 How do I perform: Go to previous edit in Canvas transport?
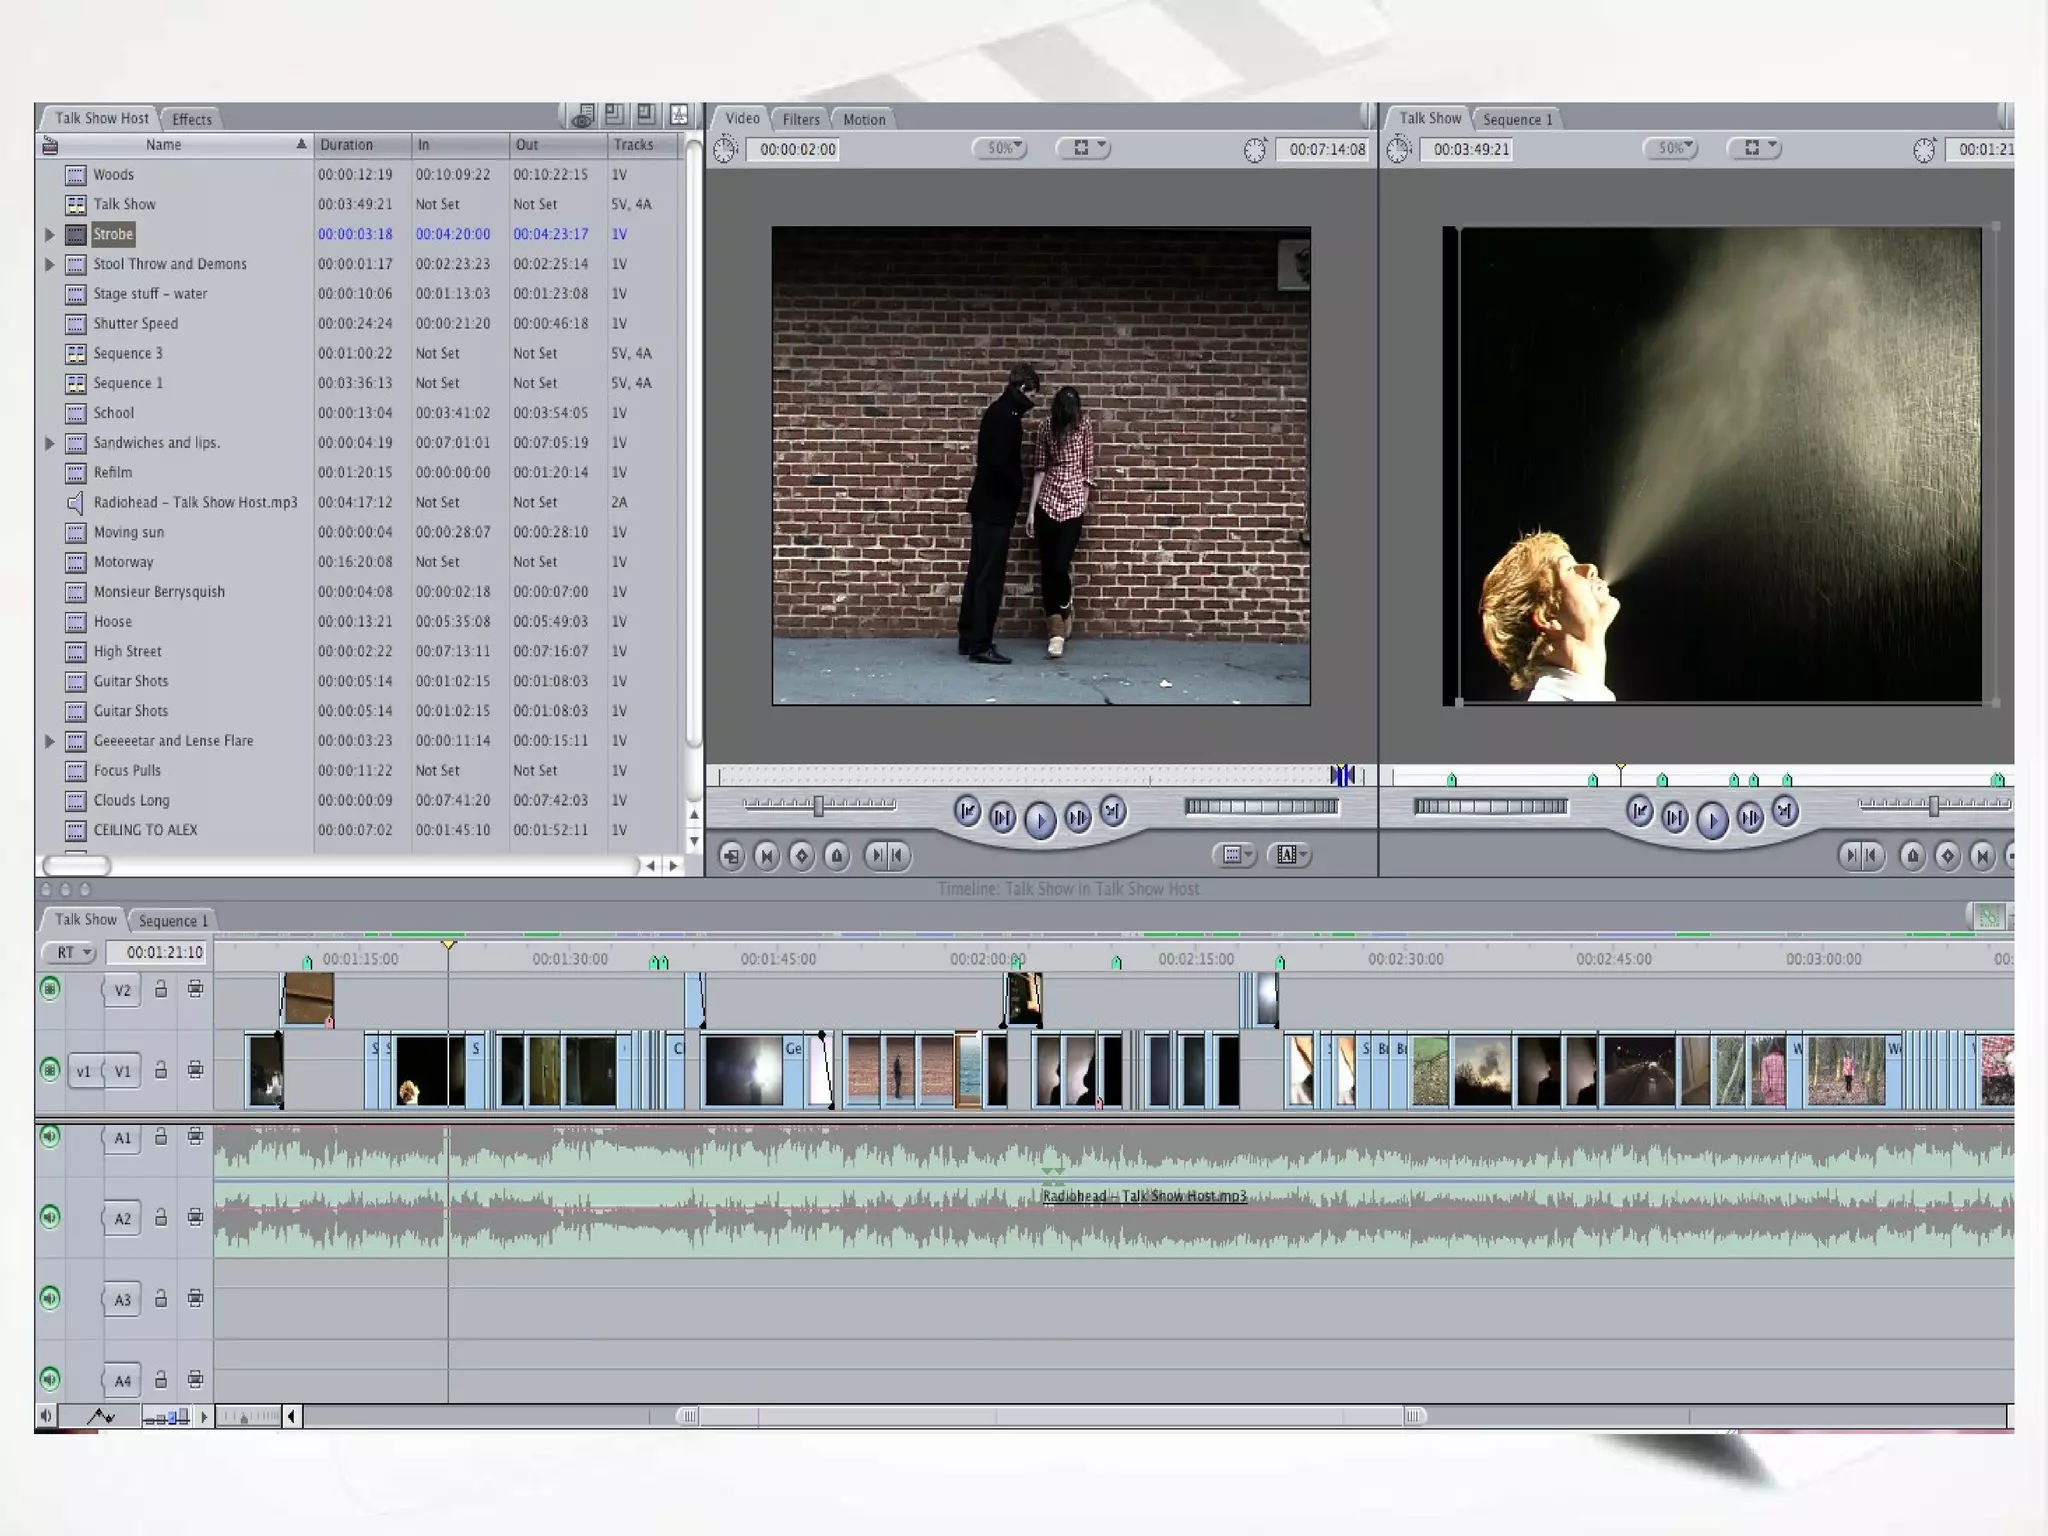coord(1639,811)
